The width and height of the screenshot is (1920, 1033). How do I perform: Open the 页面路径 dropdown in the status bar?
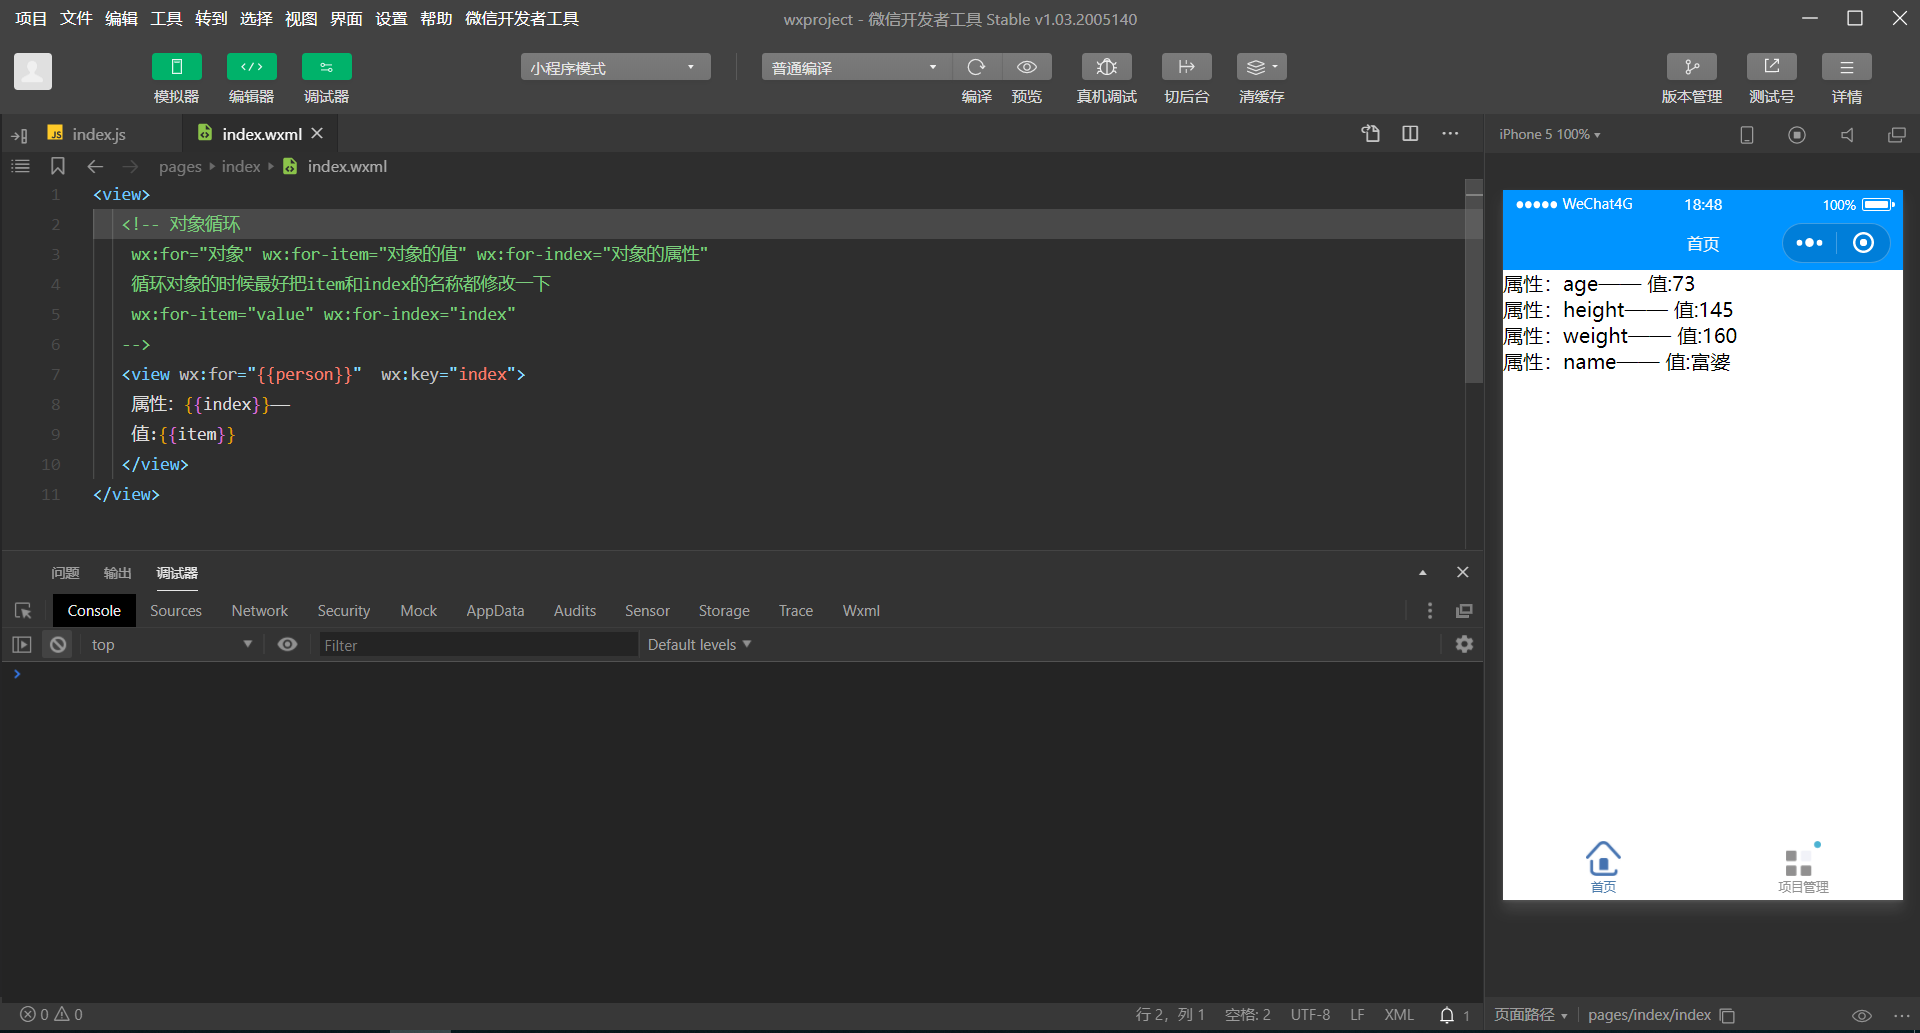coord(1531,1015)
